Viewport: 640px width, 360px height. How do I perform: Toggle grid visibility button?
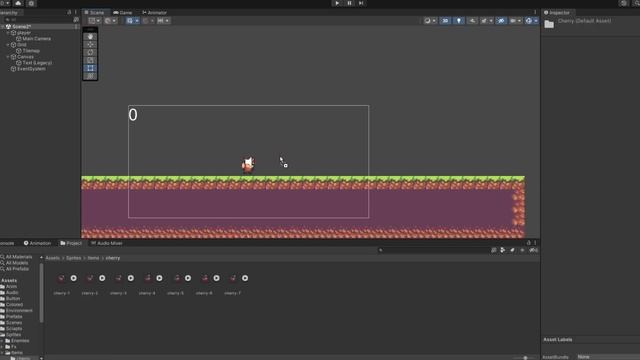(129, 21)
